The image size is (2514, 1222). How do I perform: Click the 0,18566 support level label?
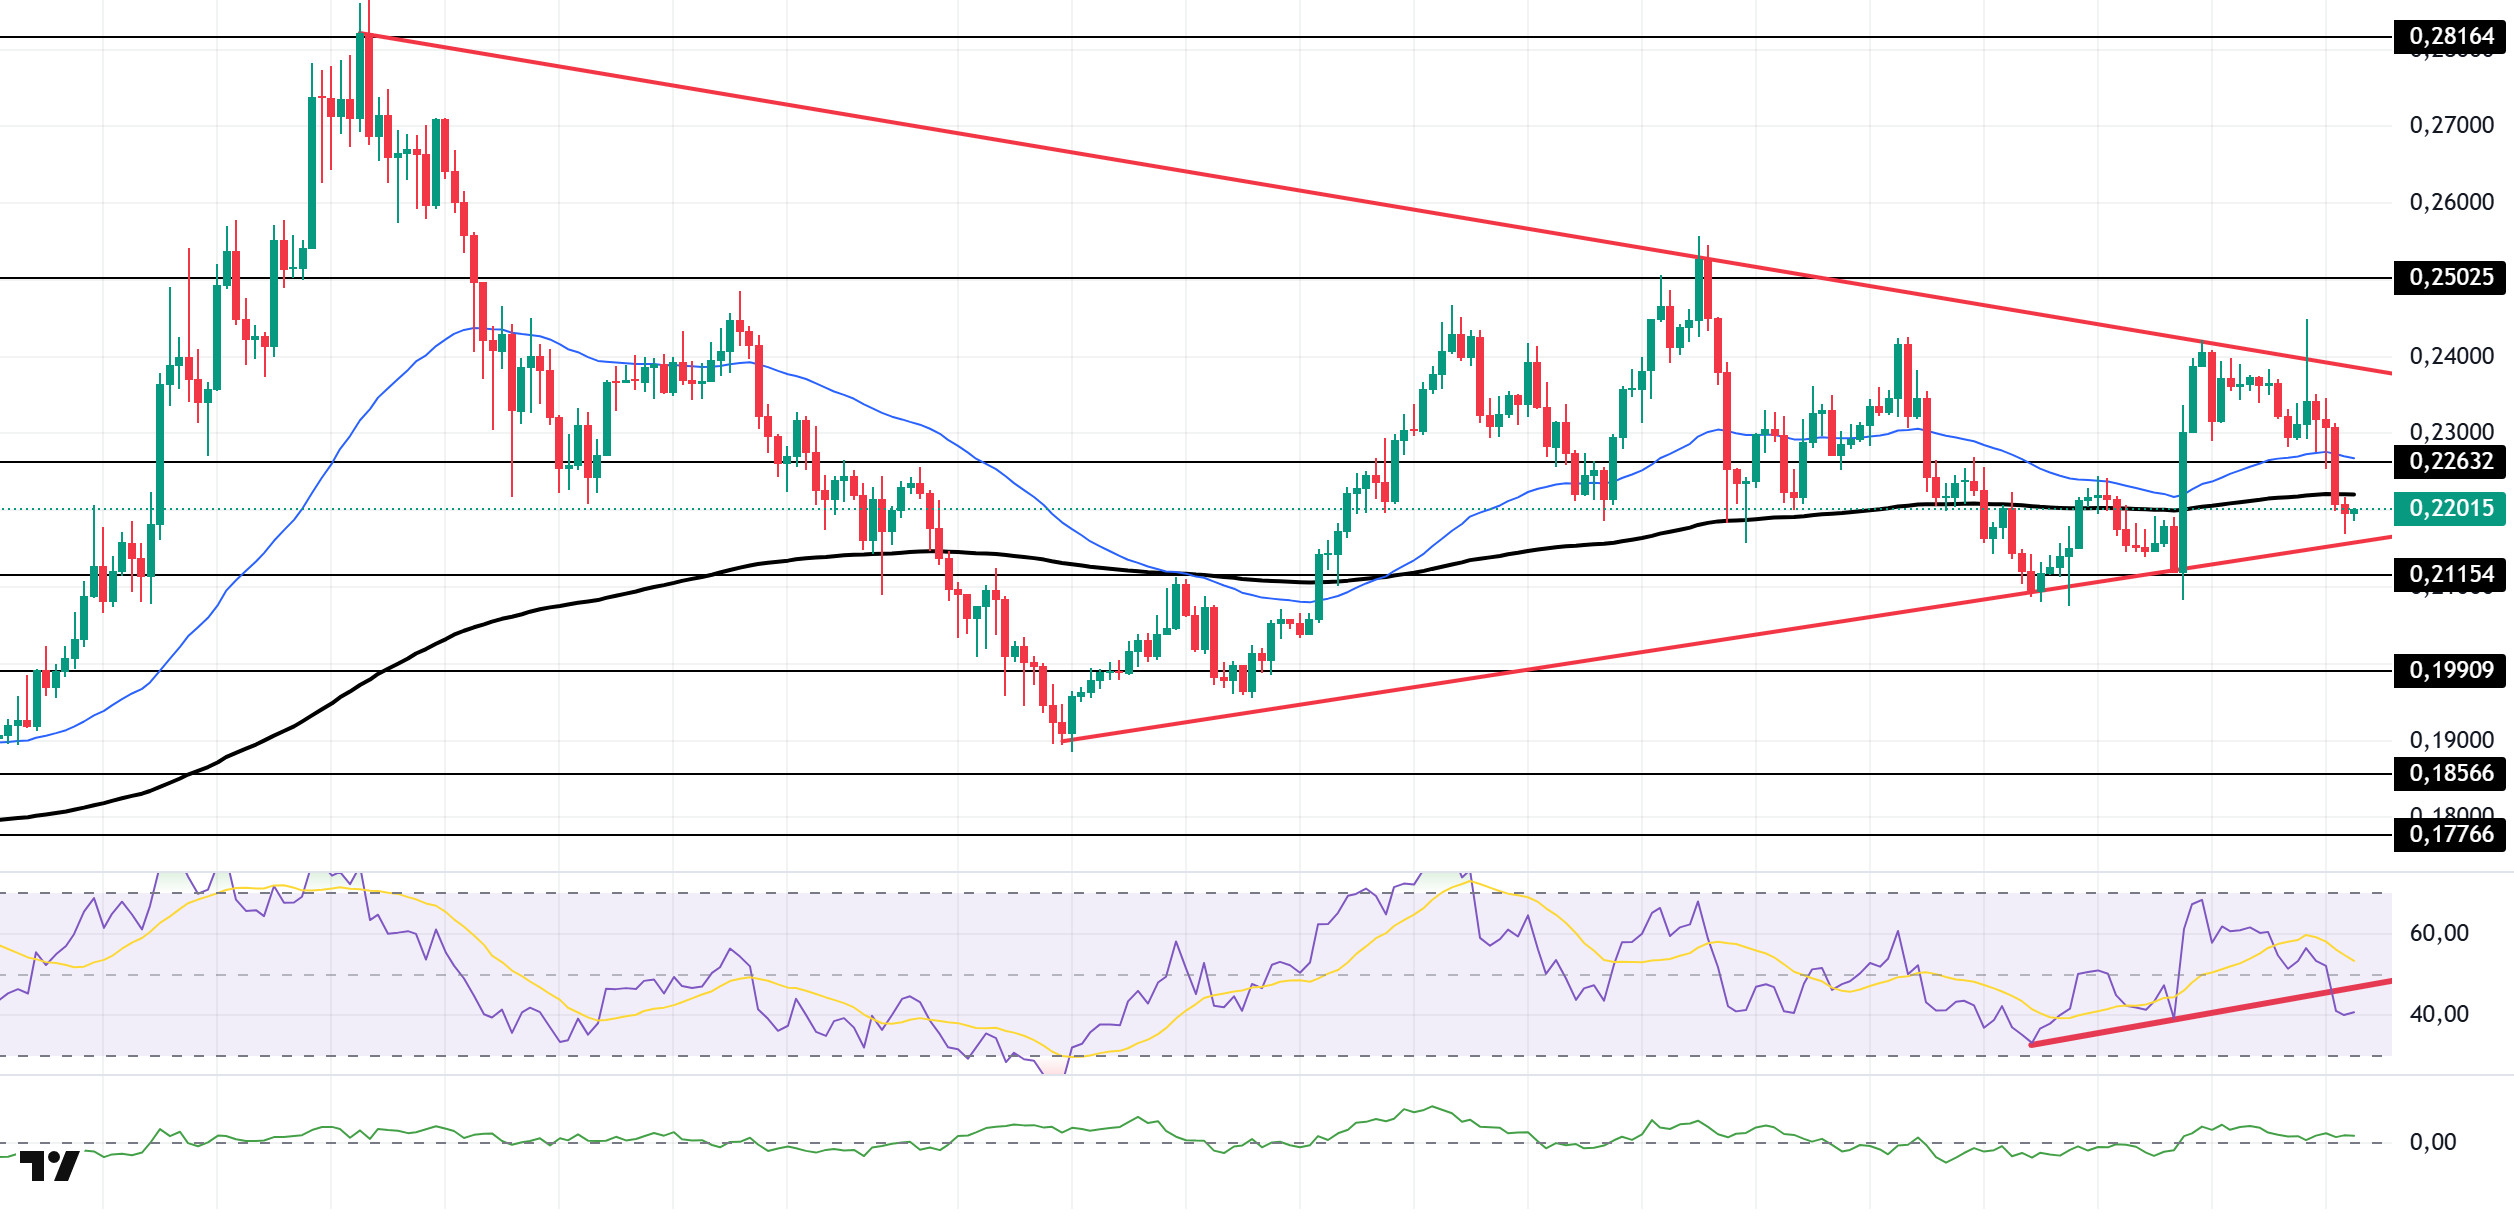coord(2450,773)
